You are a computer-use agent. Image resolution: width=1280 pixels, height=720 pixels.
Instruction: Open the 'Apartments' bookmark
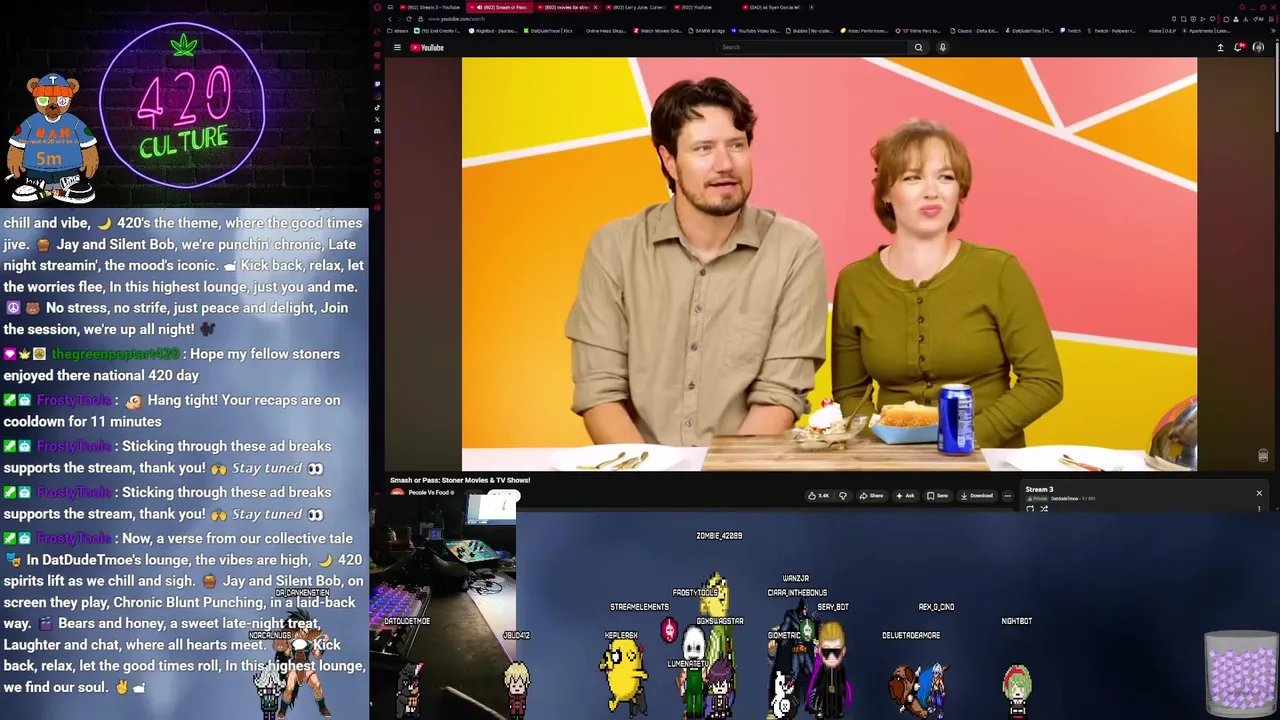point(1208,31)
